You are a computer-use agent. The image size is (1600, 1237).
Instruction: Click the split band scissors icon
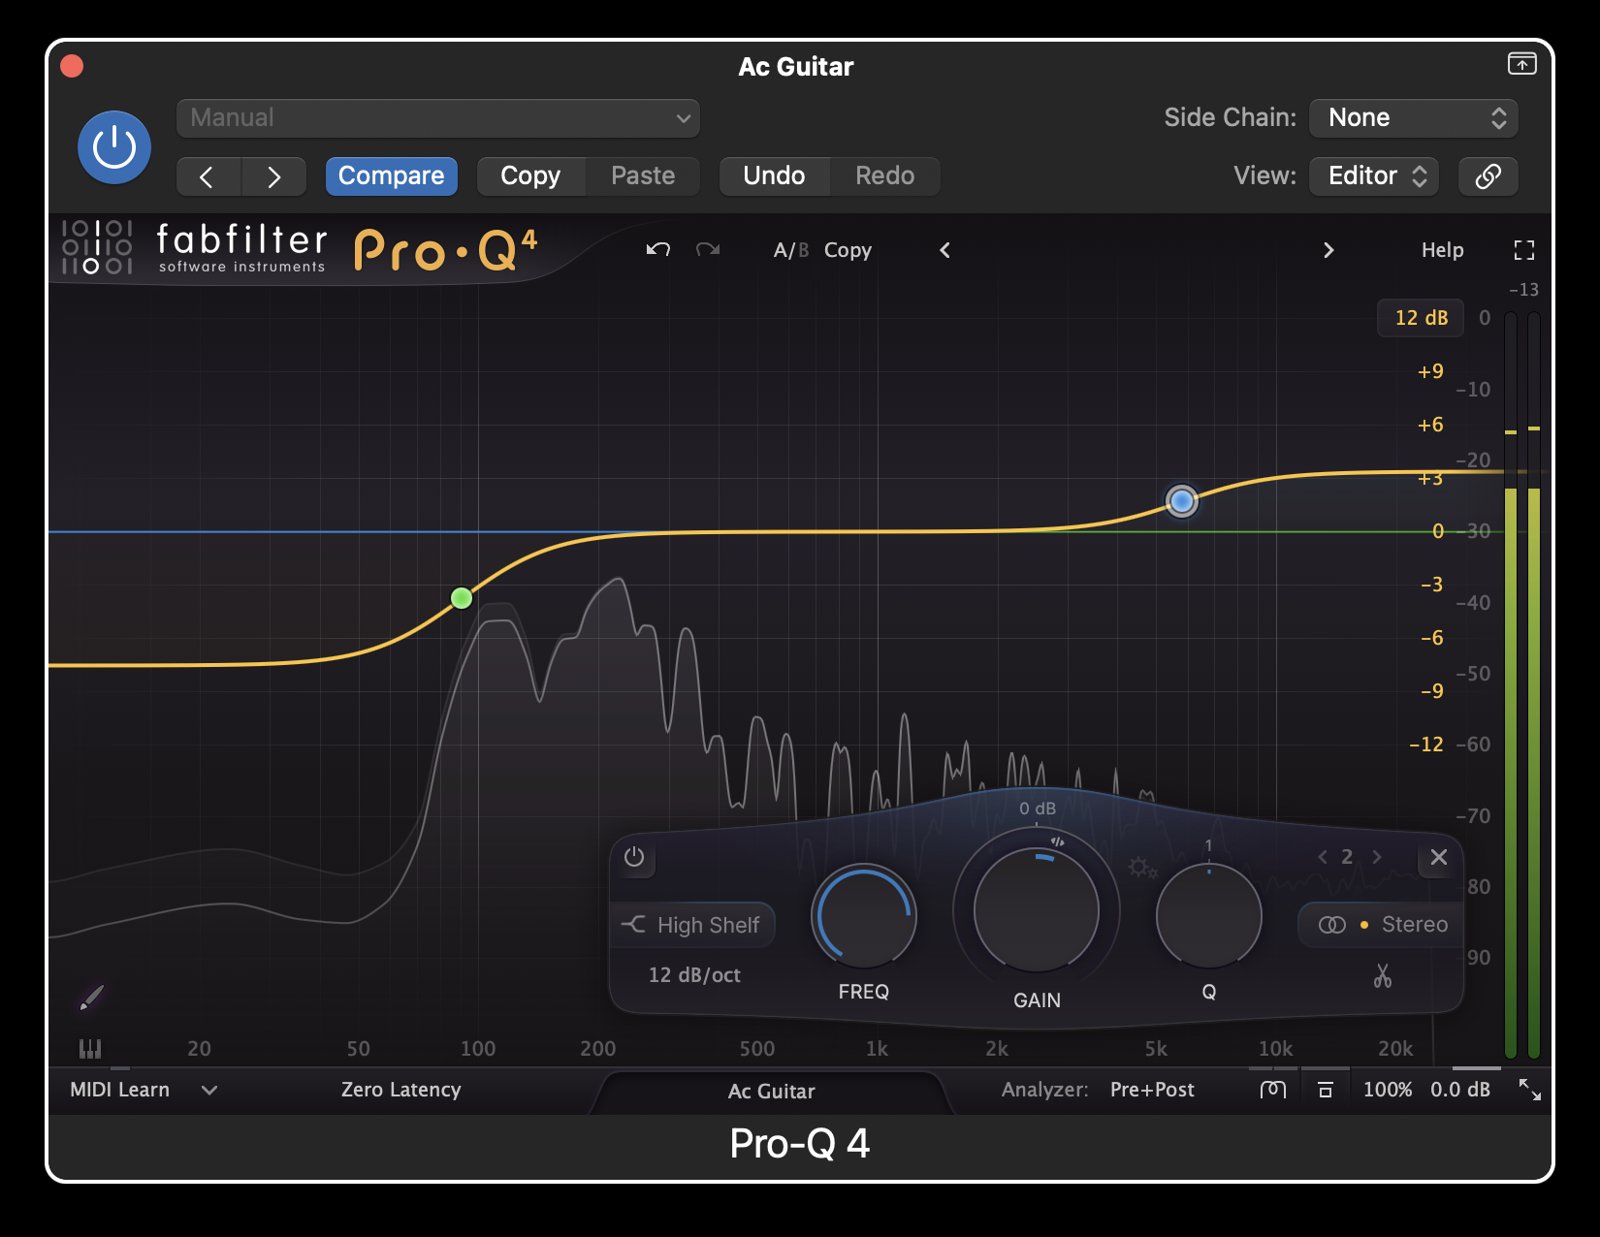(1382, 976)
